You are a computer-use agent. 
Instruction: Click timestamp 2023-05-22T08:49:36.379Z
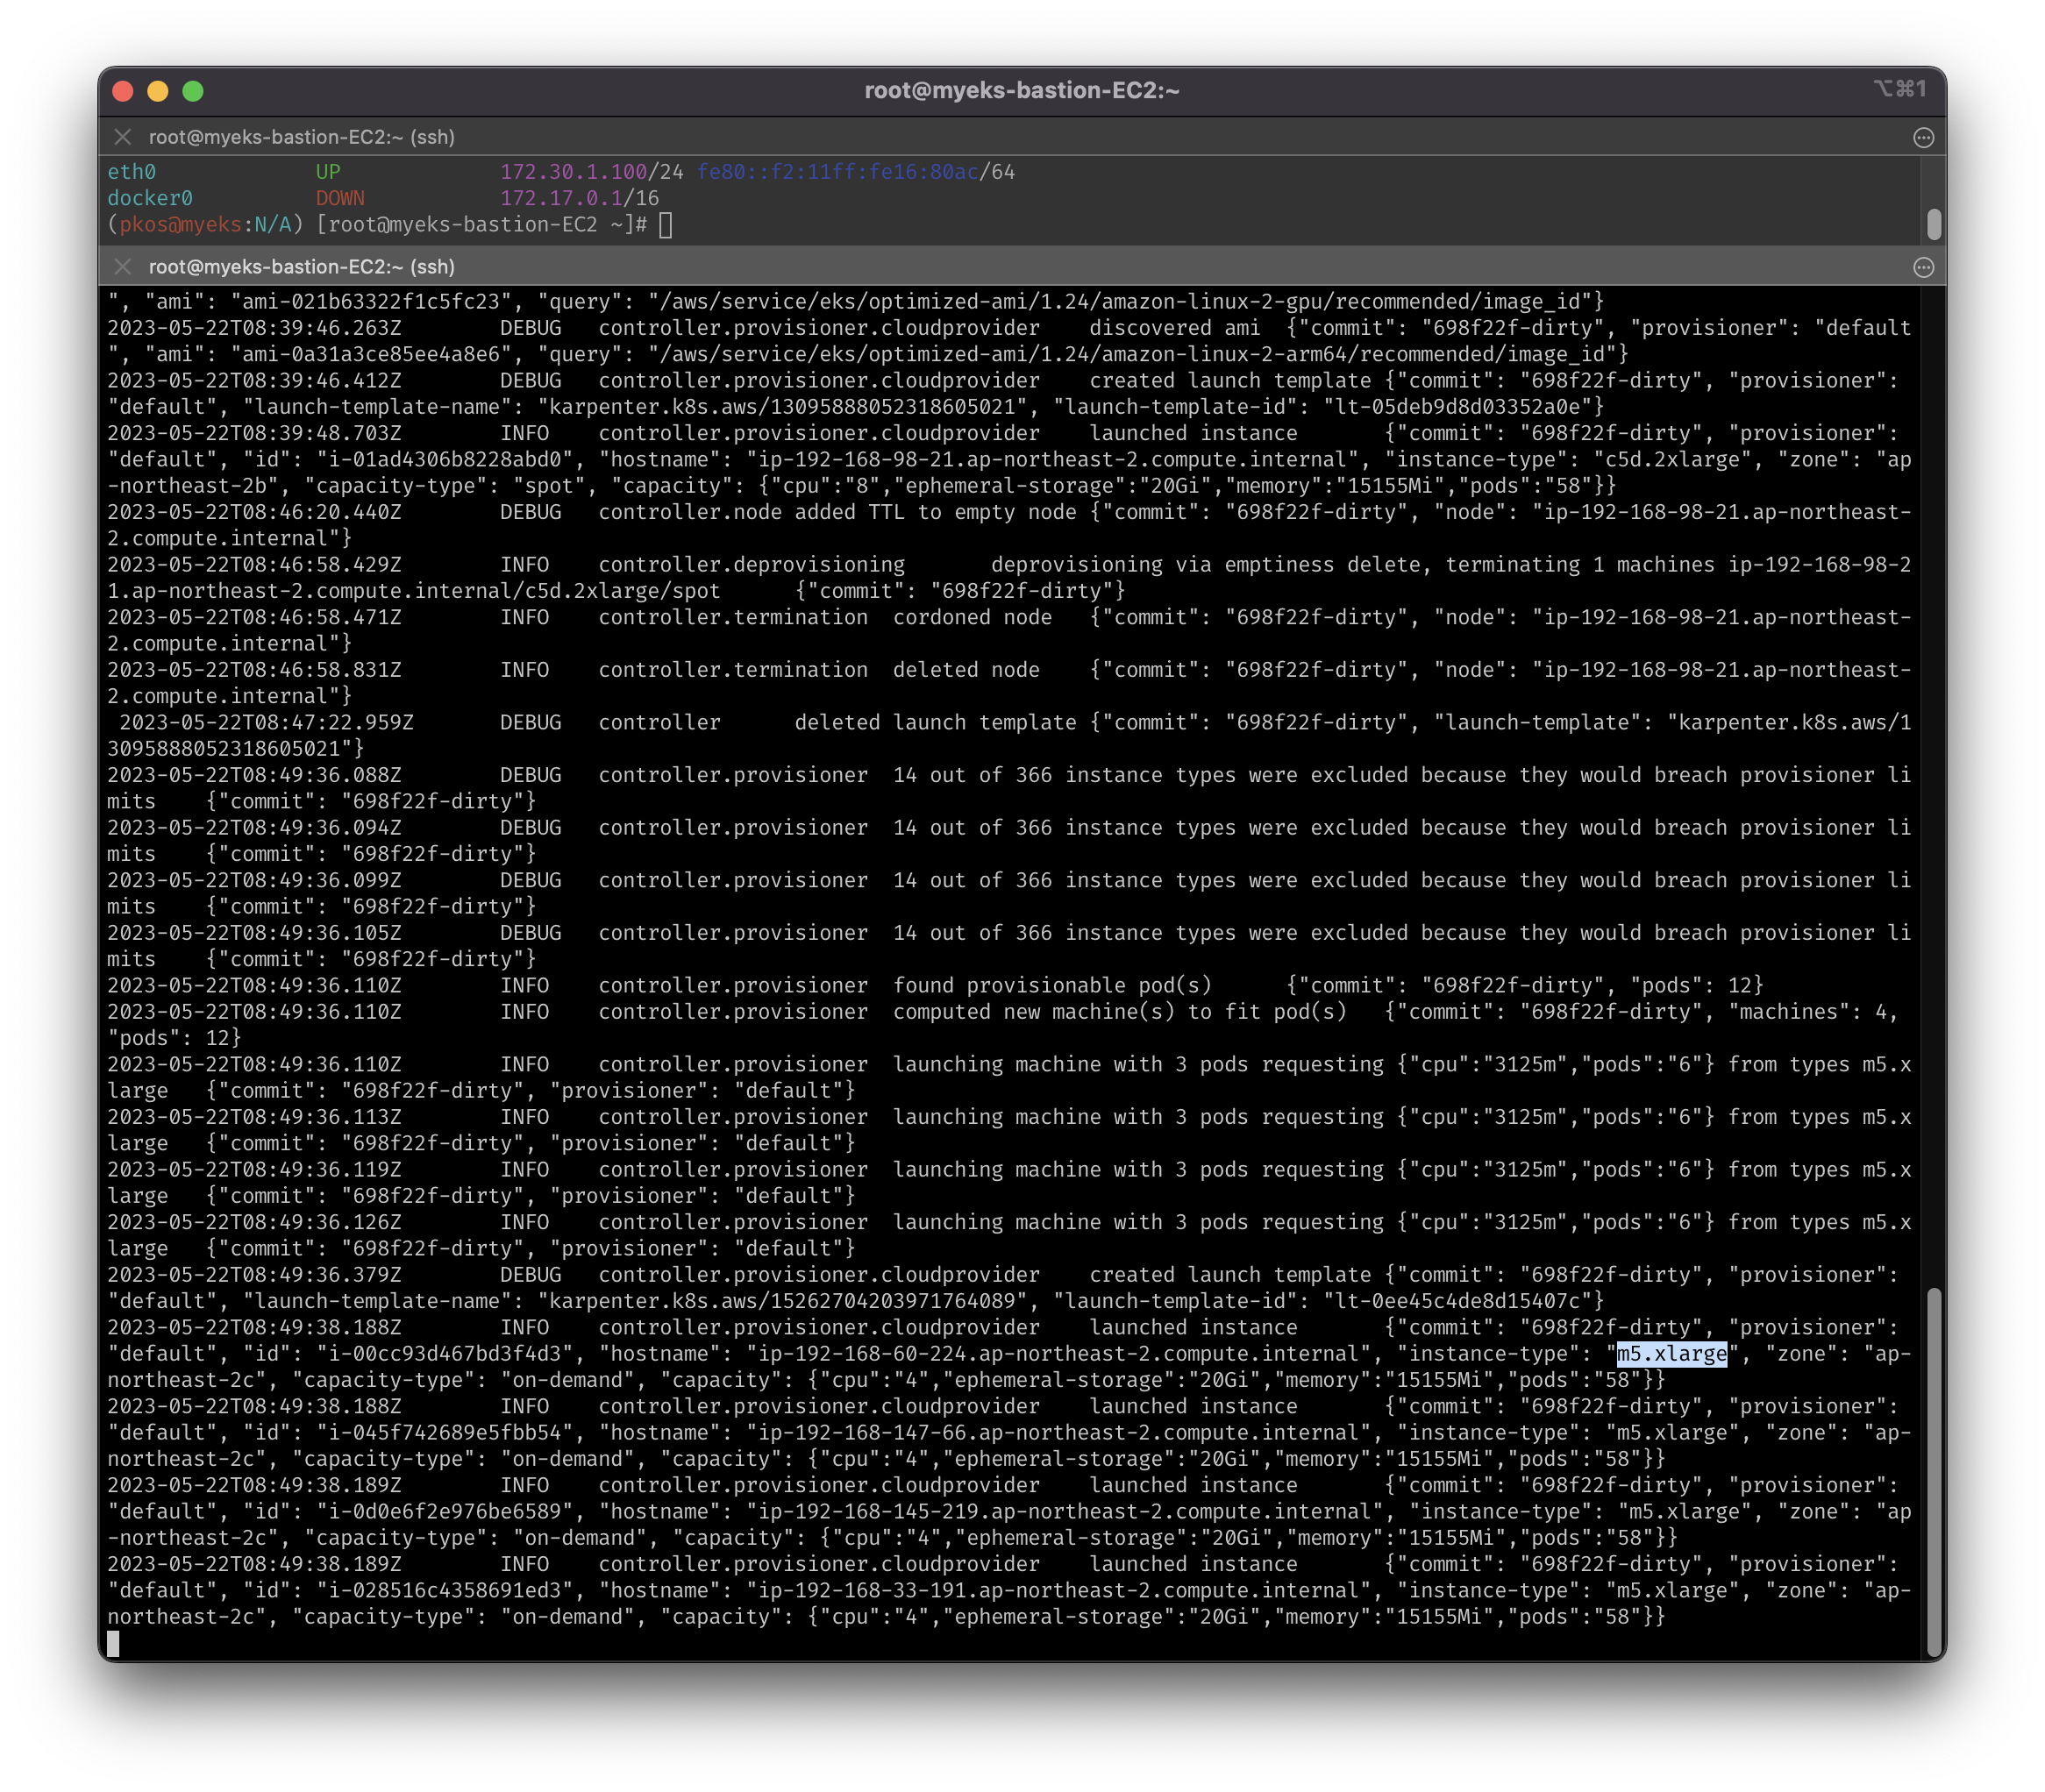254,1274
